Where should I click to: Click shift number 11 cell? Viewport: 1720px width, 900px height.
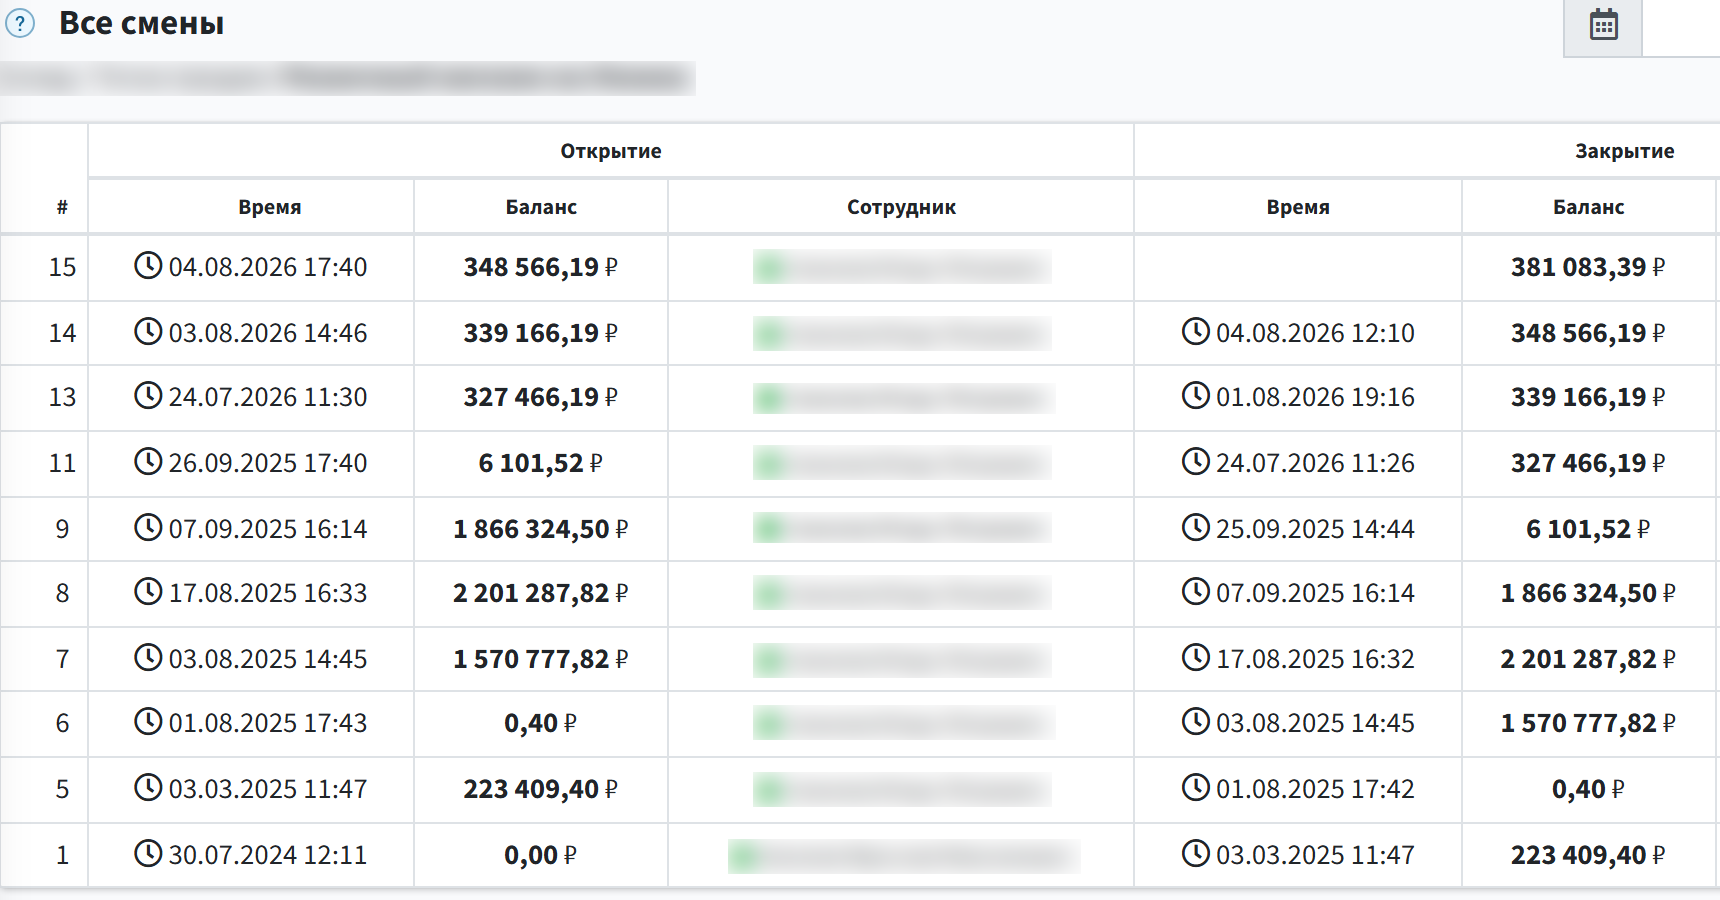coord(62,463)
